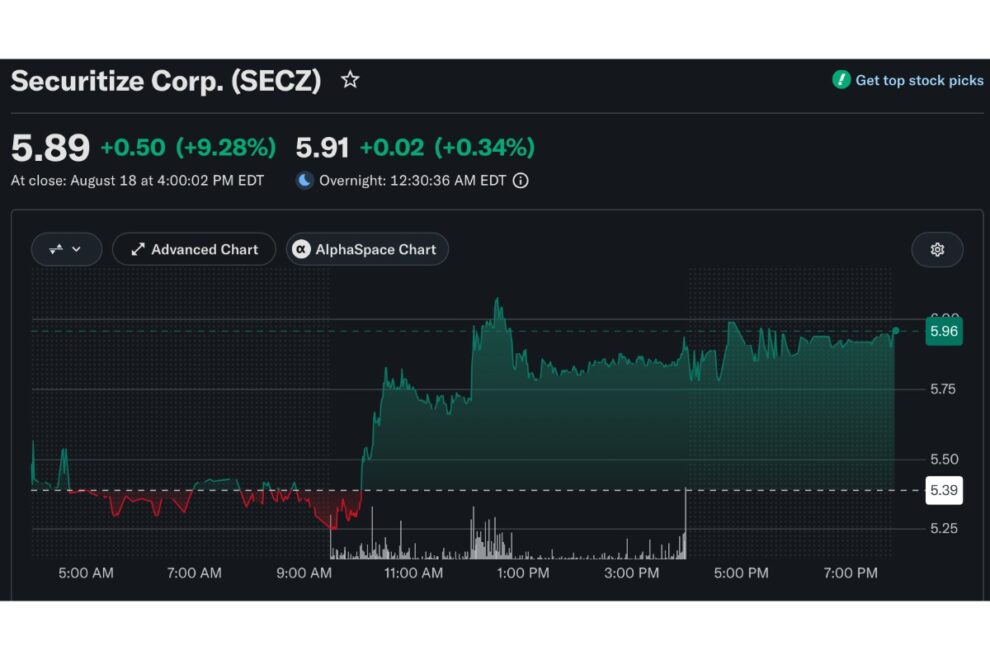The height and width of the screenshot is (660, 990).
Task: Click the white 5.39 previous close tag
Action: pyautogui.click(x=944, y=490)
